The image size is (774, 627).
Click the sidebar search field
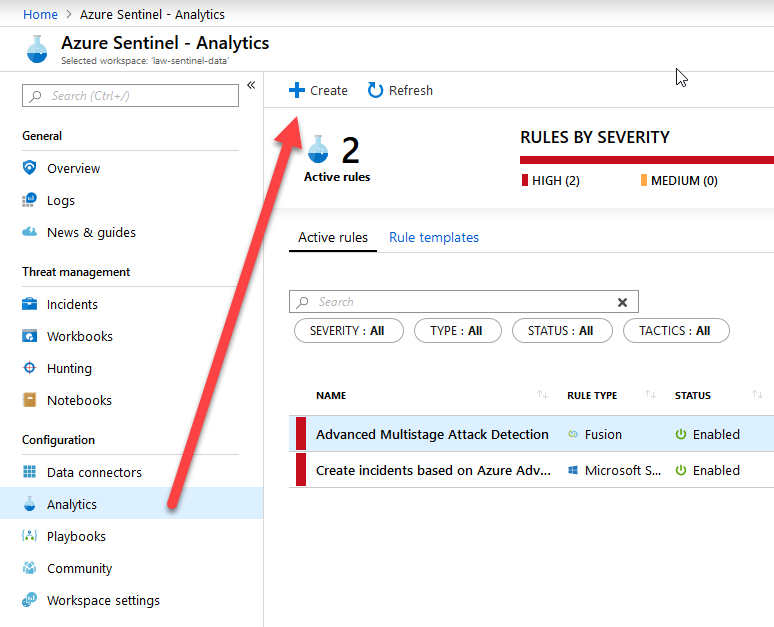[130, 96]
